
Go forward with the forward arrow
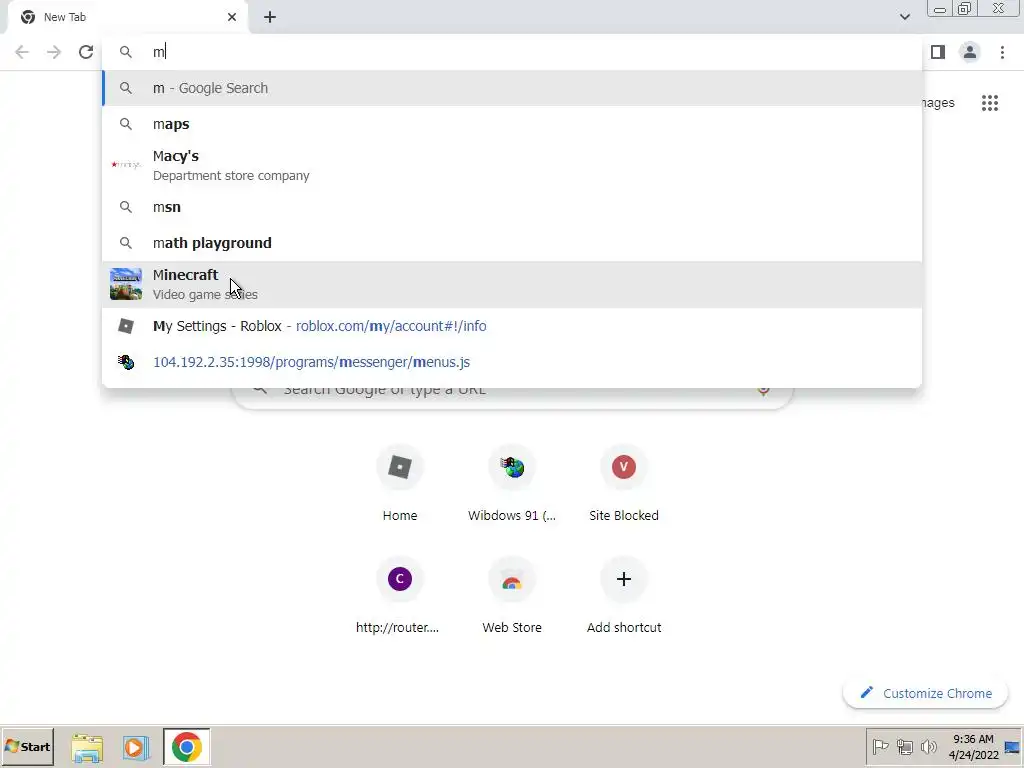tap(54, 52)
